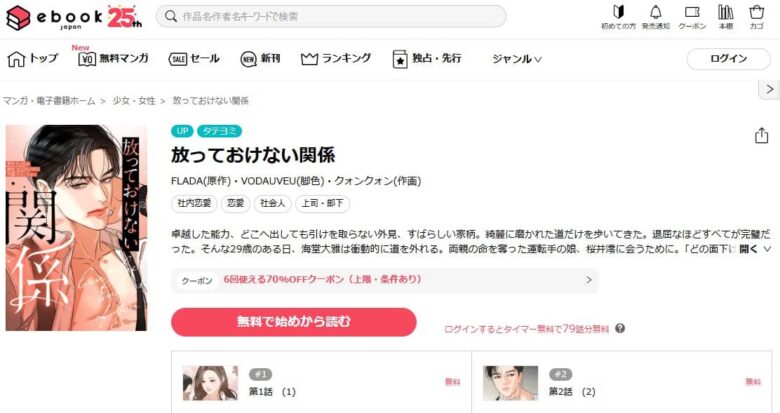Open 無料マンガ free manga tab
The width and height of the screenshot is (780, 413).
coord(113,59)
